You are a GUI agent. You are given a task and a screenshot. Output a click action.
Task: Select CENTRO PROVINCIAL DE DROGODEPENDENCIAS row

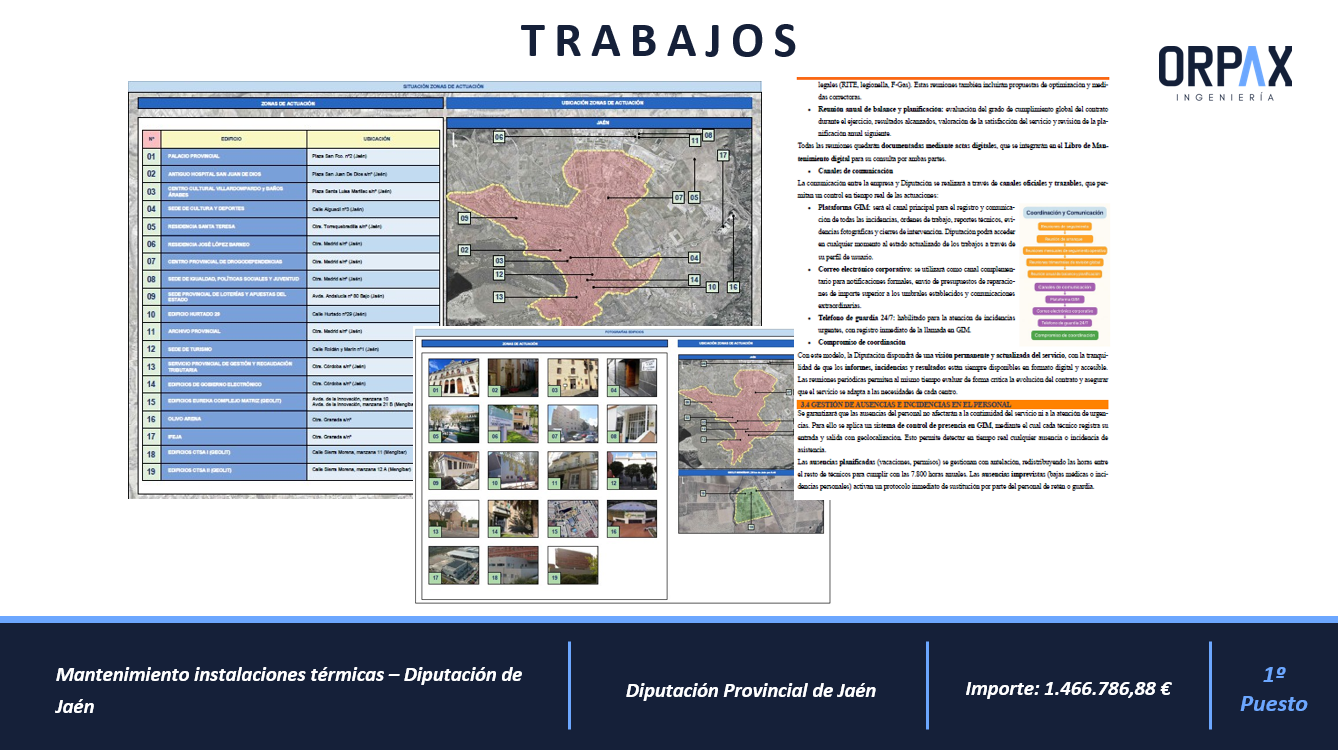(x=290, y=261)
